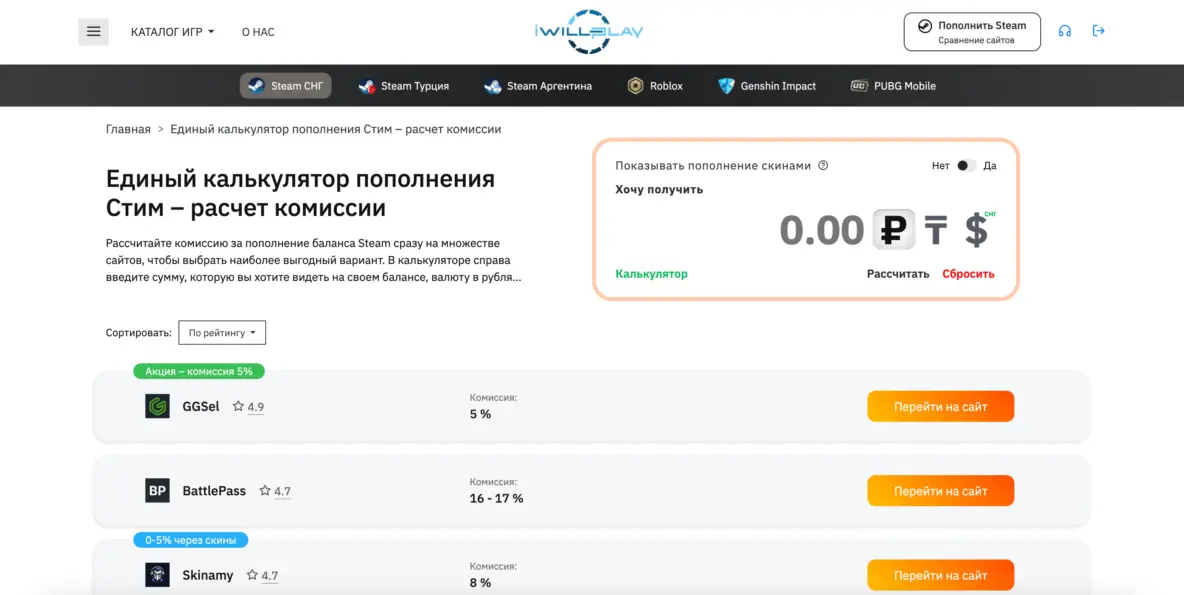
Task: Switch to the Steam Турция tab
Action: pos(404,86)
